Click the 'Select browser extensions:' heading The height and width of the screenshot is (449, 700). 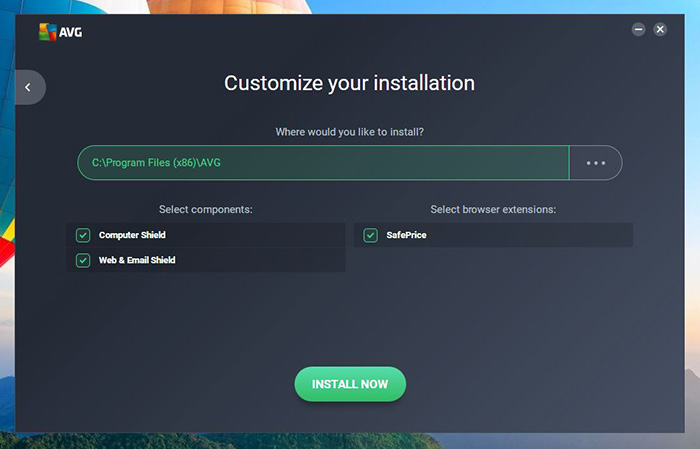493,209
